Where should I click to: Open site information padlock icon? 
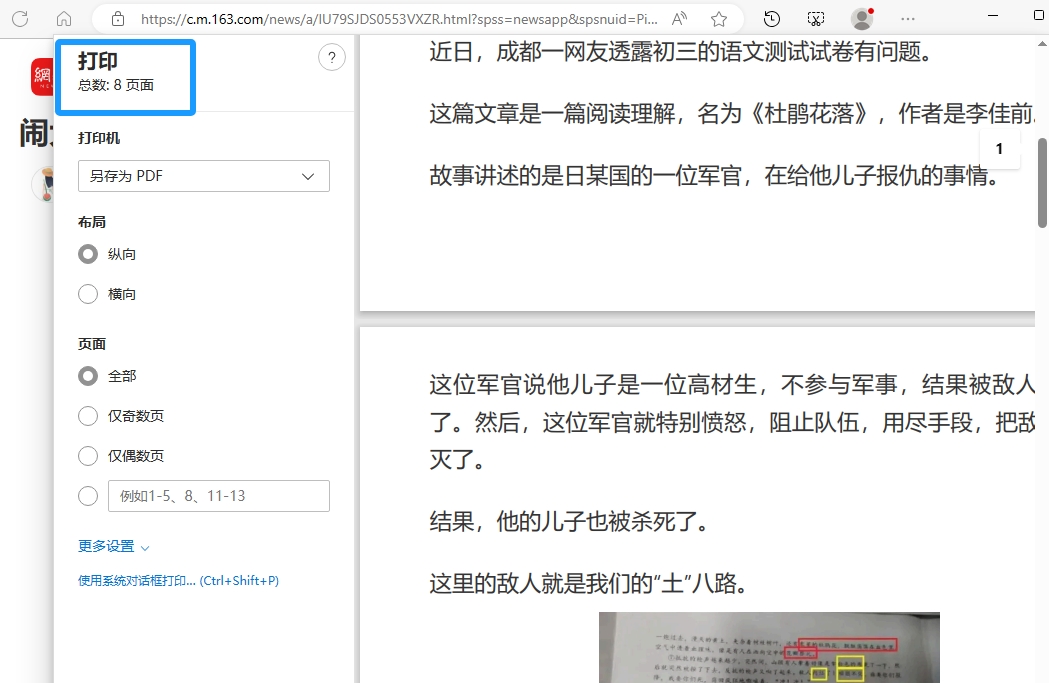click(x=118, y=19)
